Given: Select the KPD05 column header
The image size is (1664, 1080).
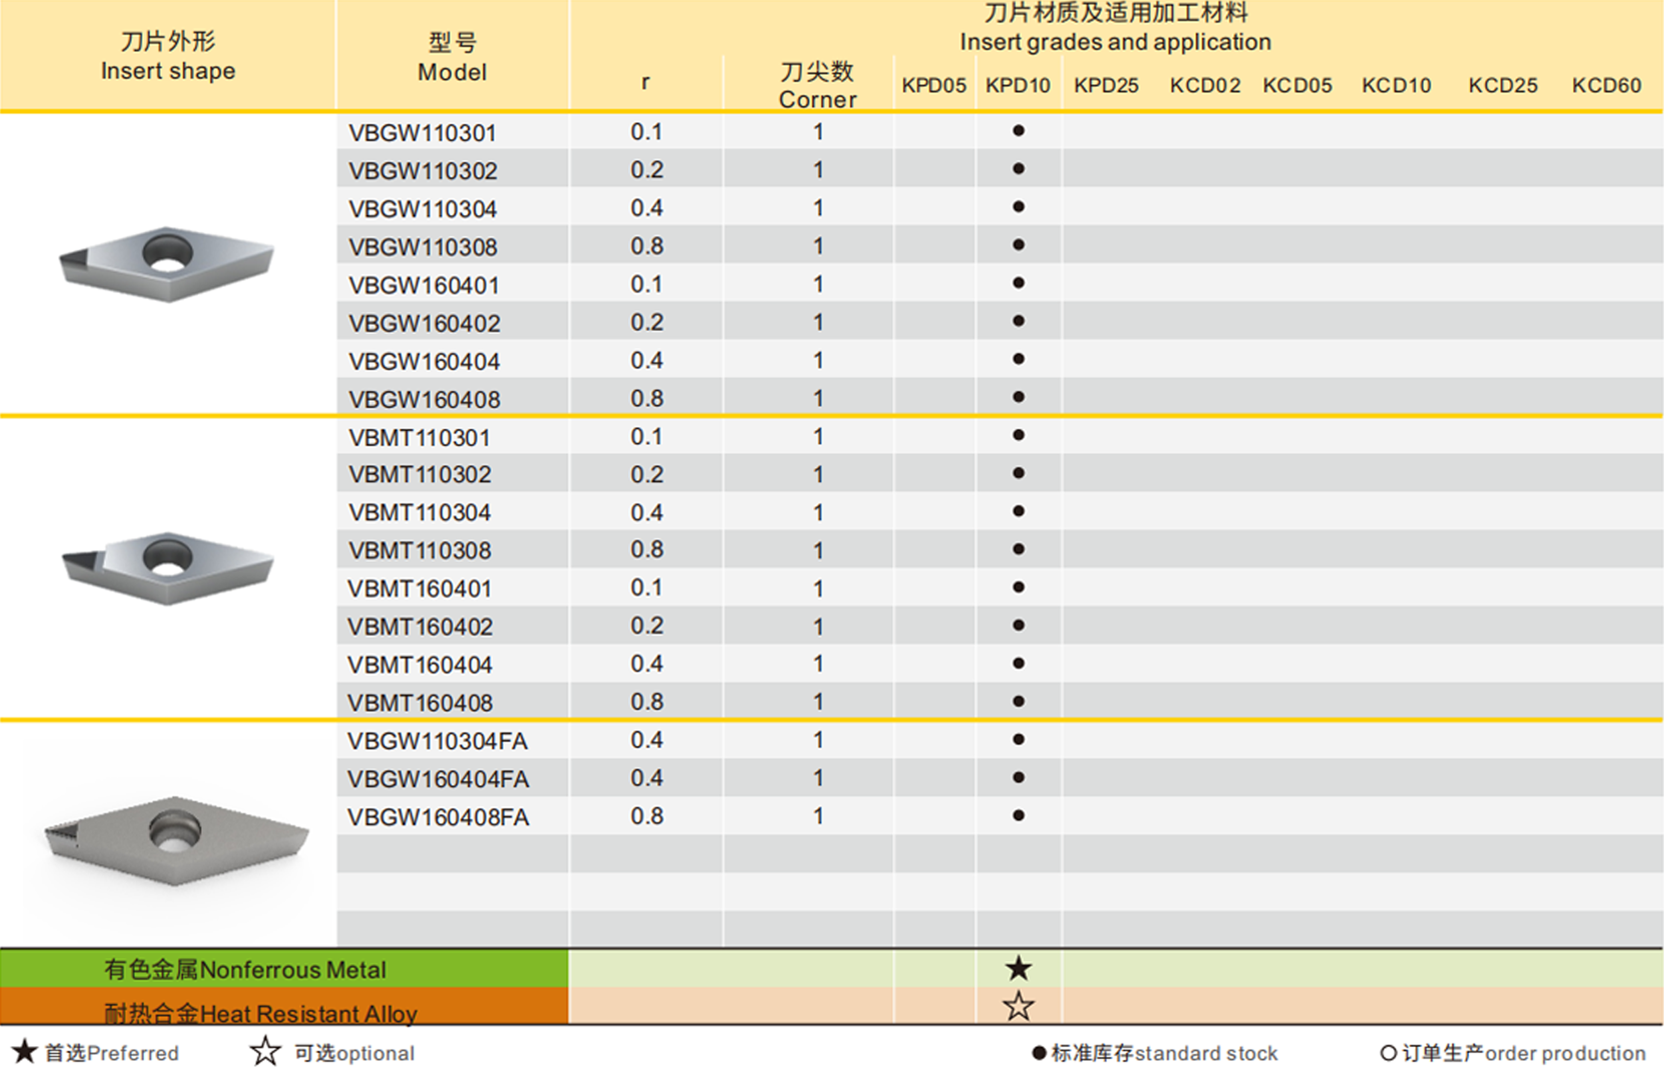Looking at the screenshot, I should [933, 86].
